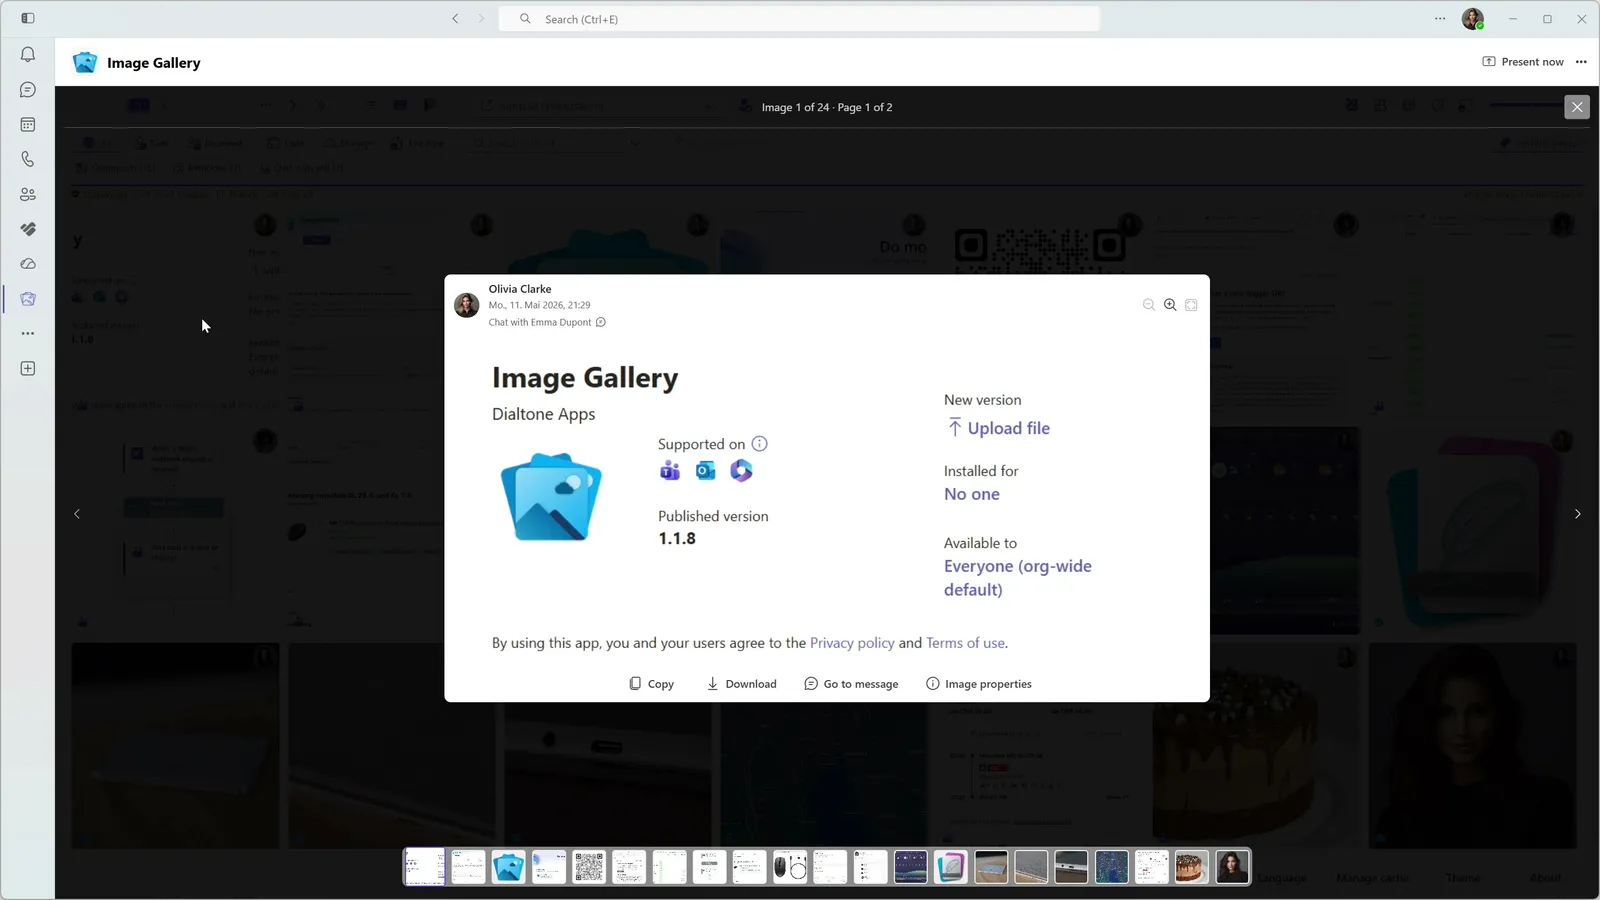The height and width of the screenshot is (900, 1600).
Task: Click Go to message
Action: [x=851, y=684]
